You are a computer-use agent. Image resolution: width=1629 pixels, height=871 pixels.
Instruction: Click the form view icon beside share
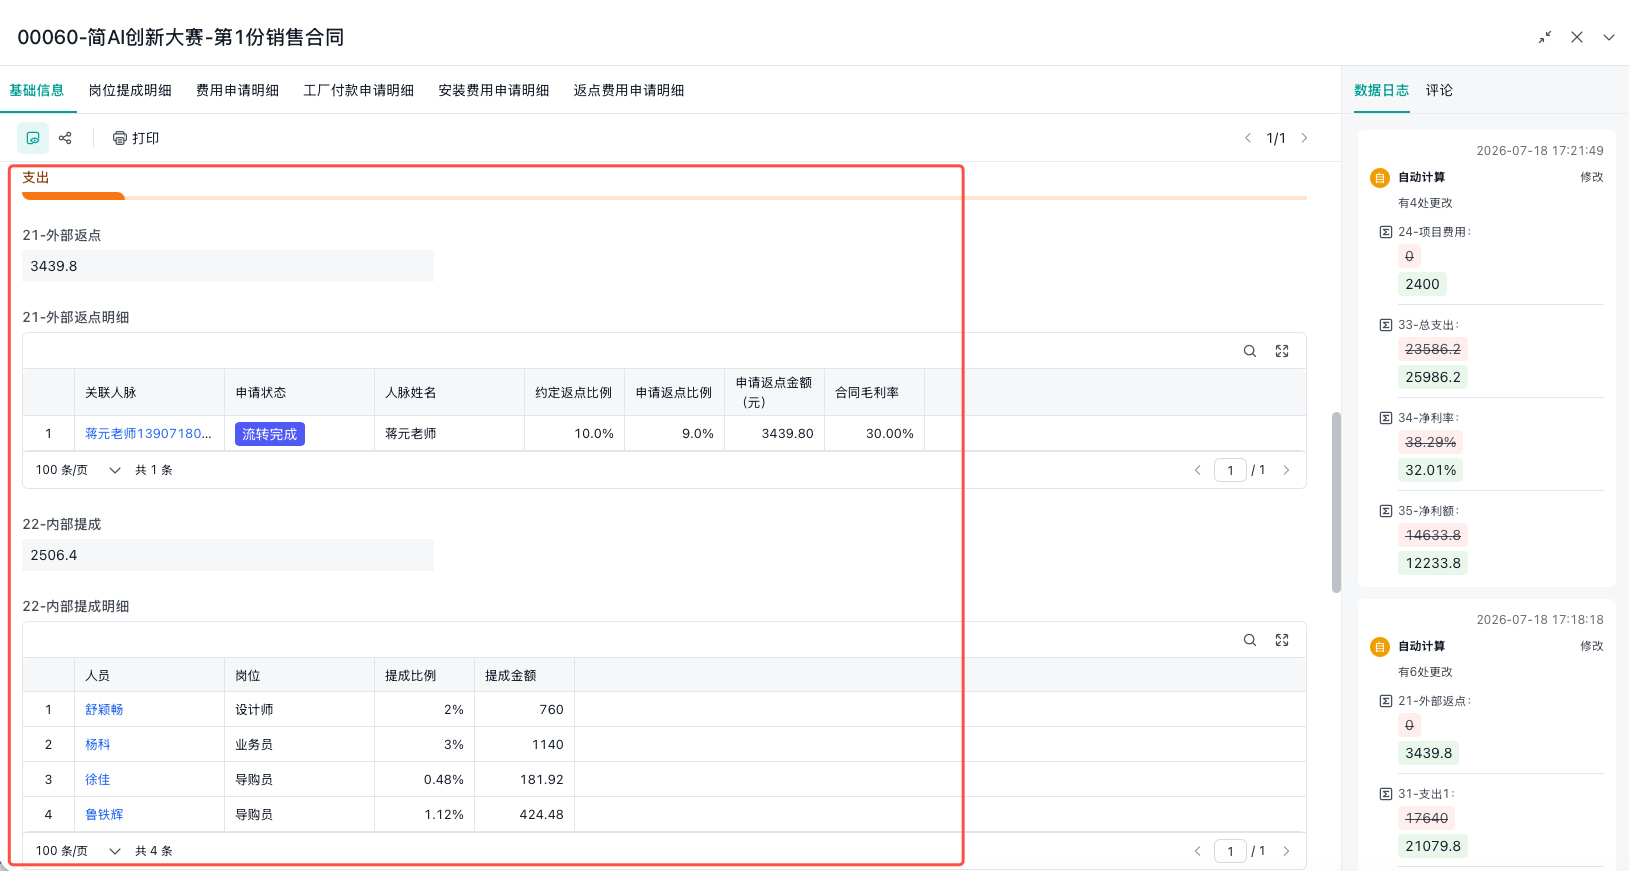point(33,138)
